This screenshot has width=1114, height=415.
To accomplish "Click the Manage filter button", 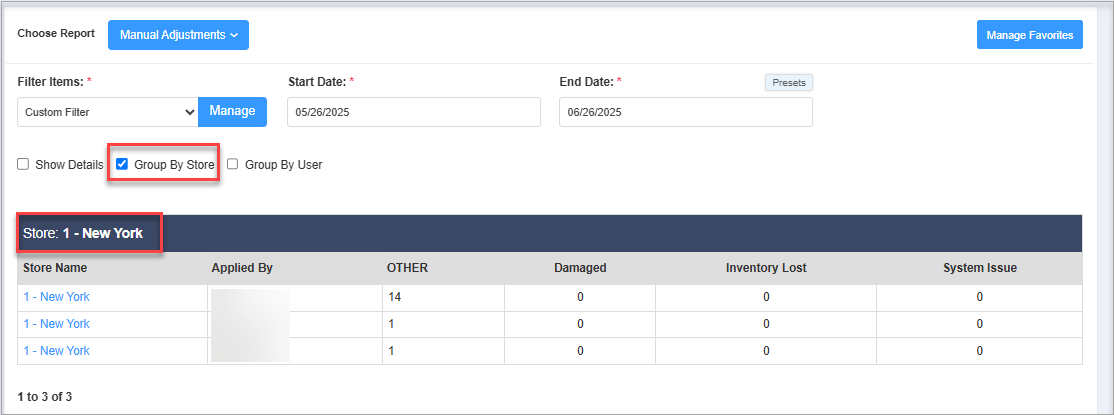I will 232,111.
